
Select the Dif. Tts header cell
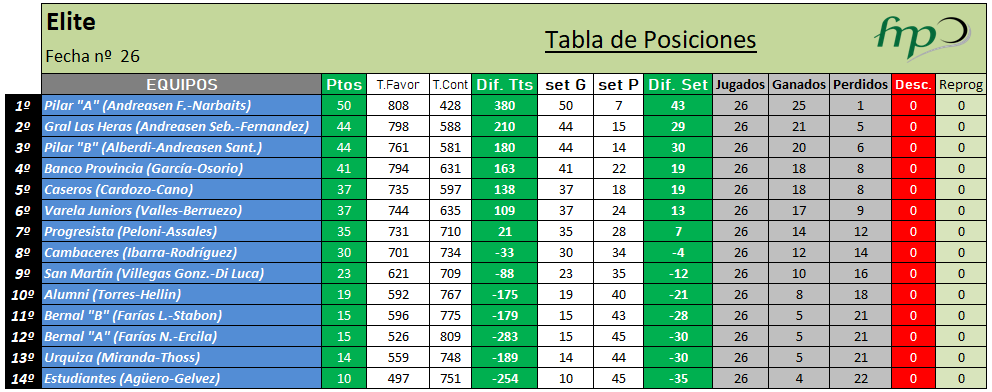pyautogui.click(x=505, y=85)
